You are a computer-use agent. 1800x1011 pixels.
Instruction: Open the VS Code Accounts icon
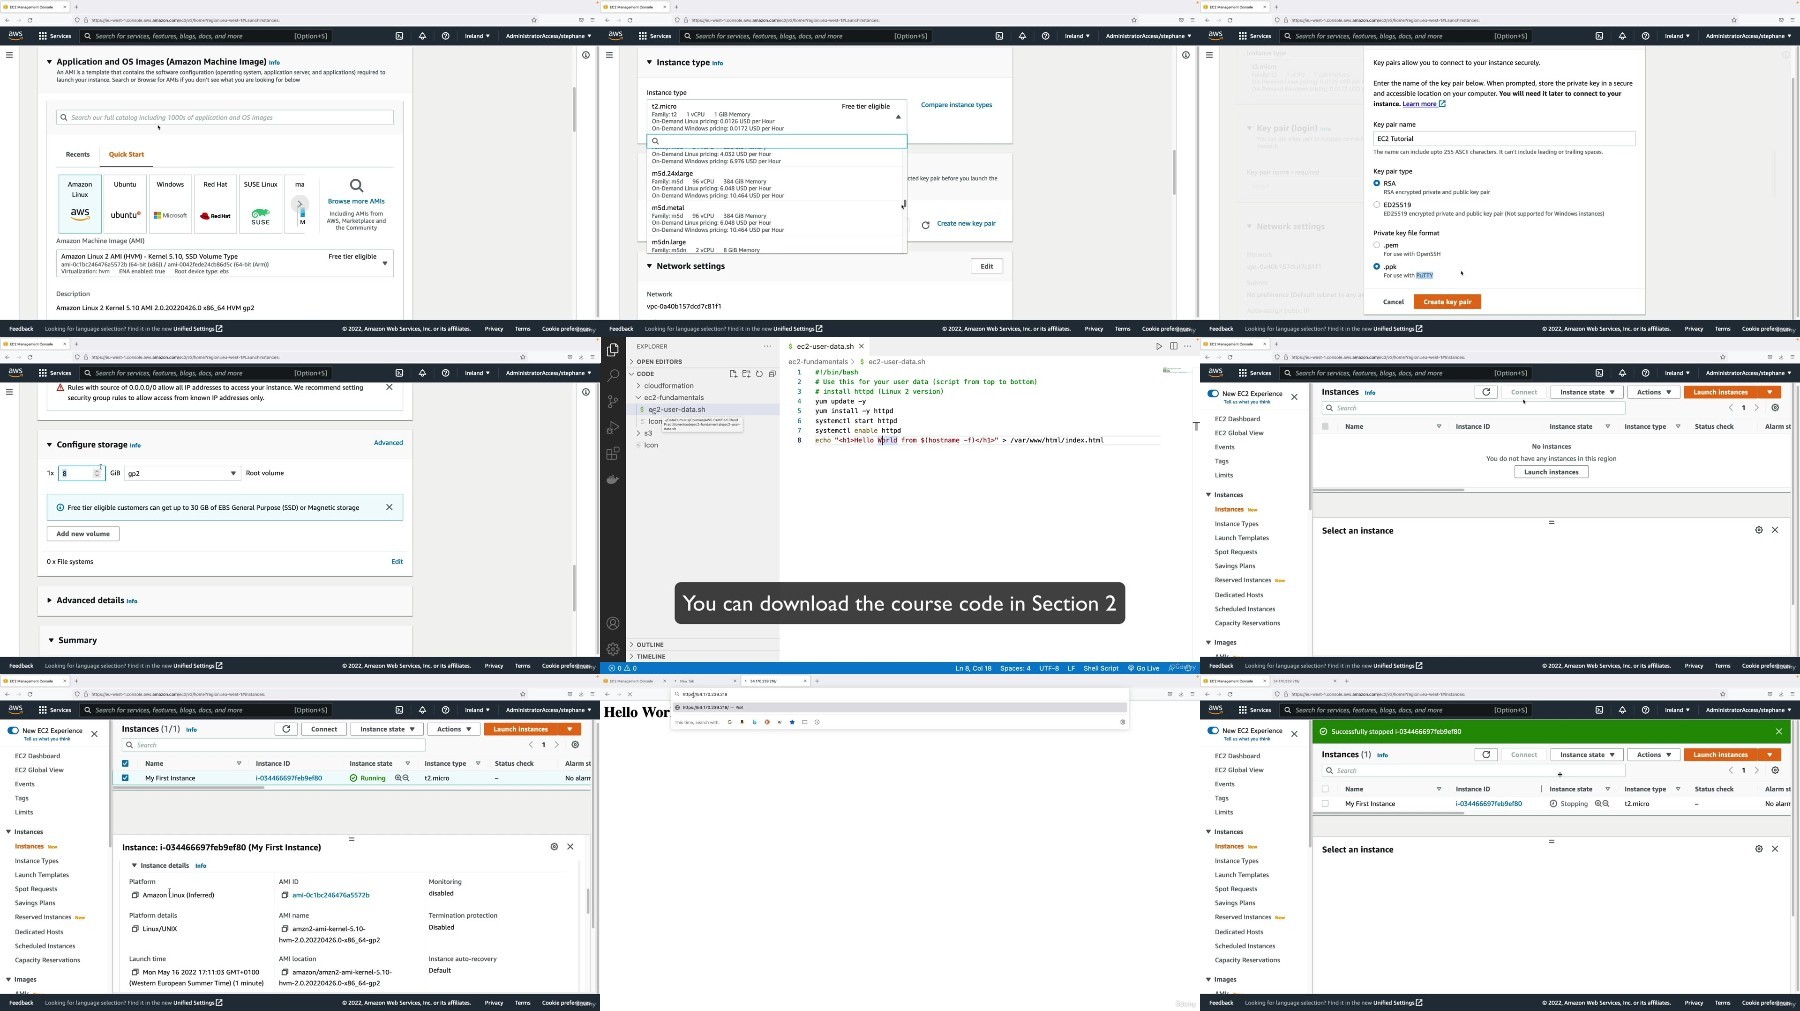(613, 623)
